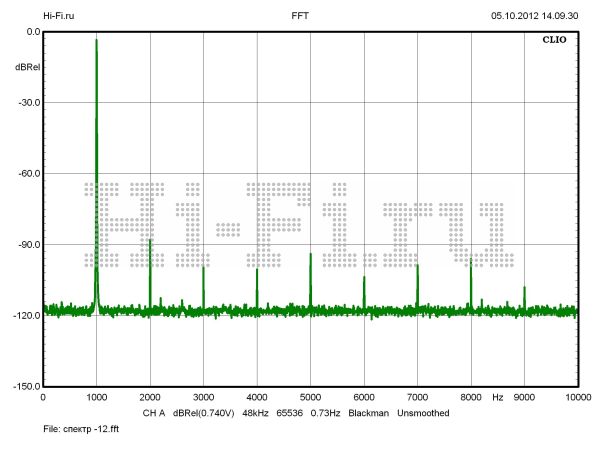The height and width of the screenshot is (450, 600).
Task: Click the -150.0 y-axis value
Action: pyautogui.click(x=25, y=386)
